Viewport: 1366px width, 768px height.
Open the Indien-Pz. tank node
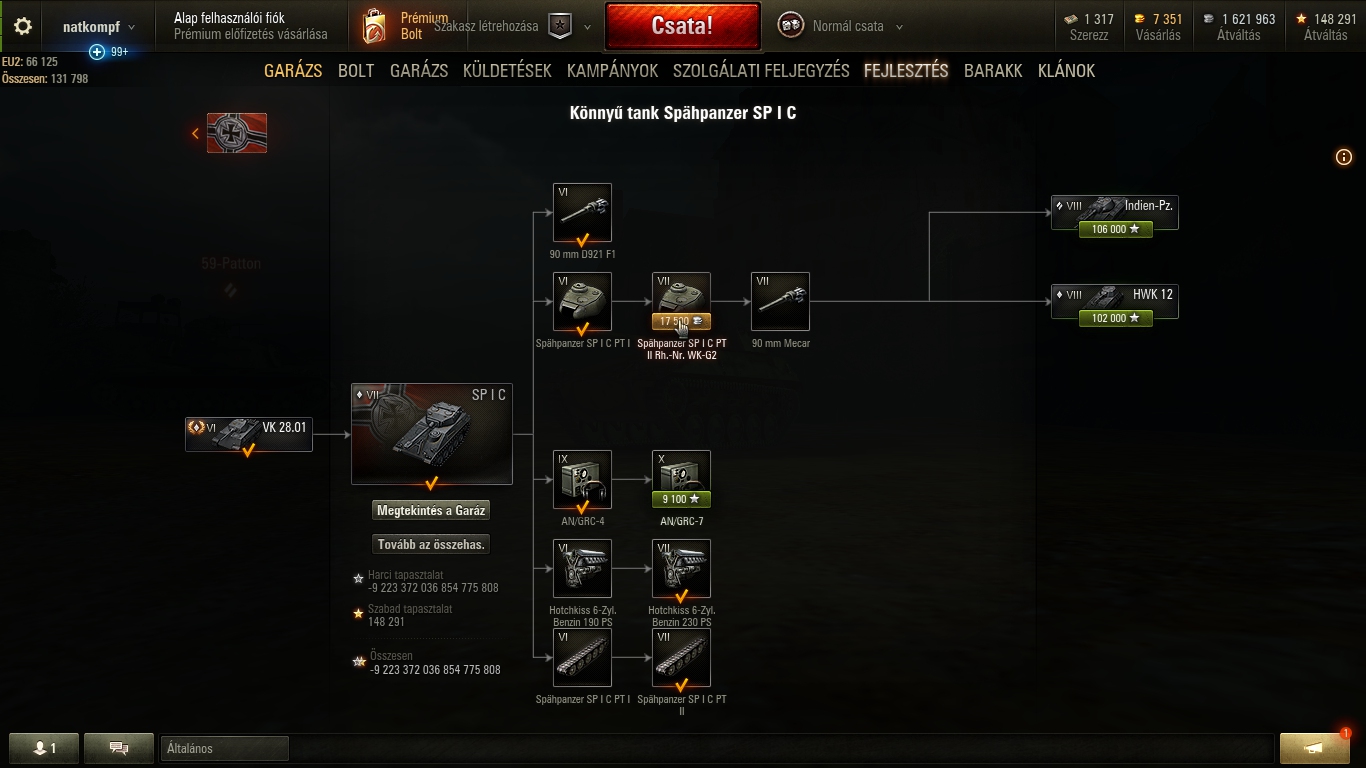[1115, 212]
